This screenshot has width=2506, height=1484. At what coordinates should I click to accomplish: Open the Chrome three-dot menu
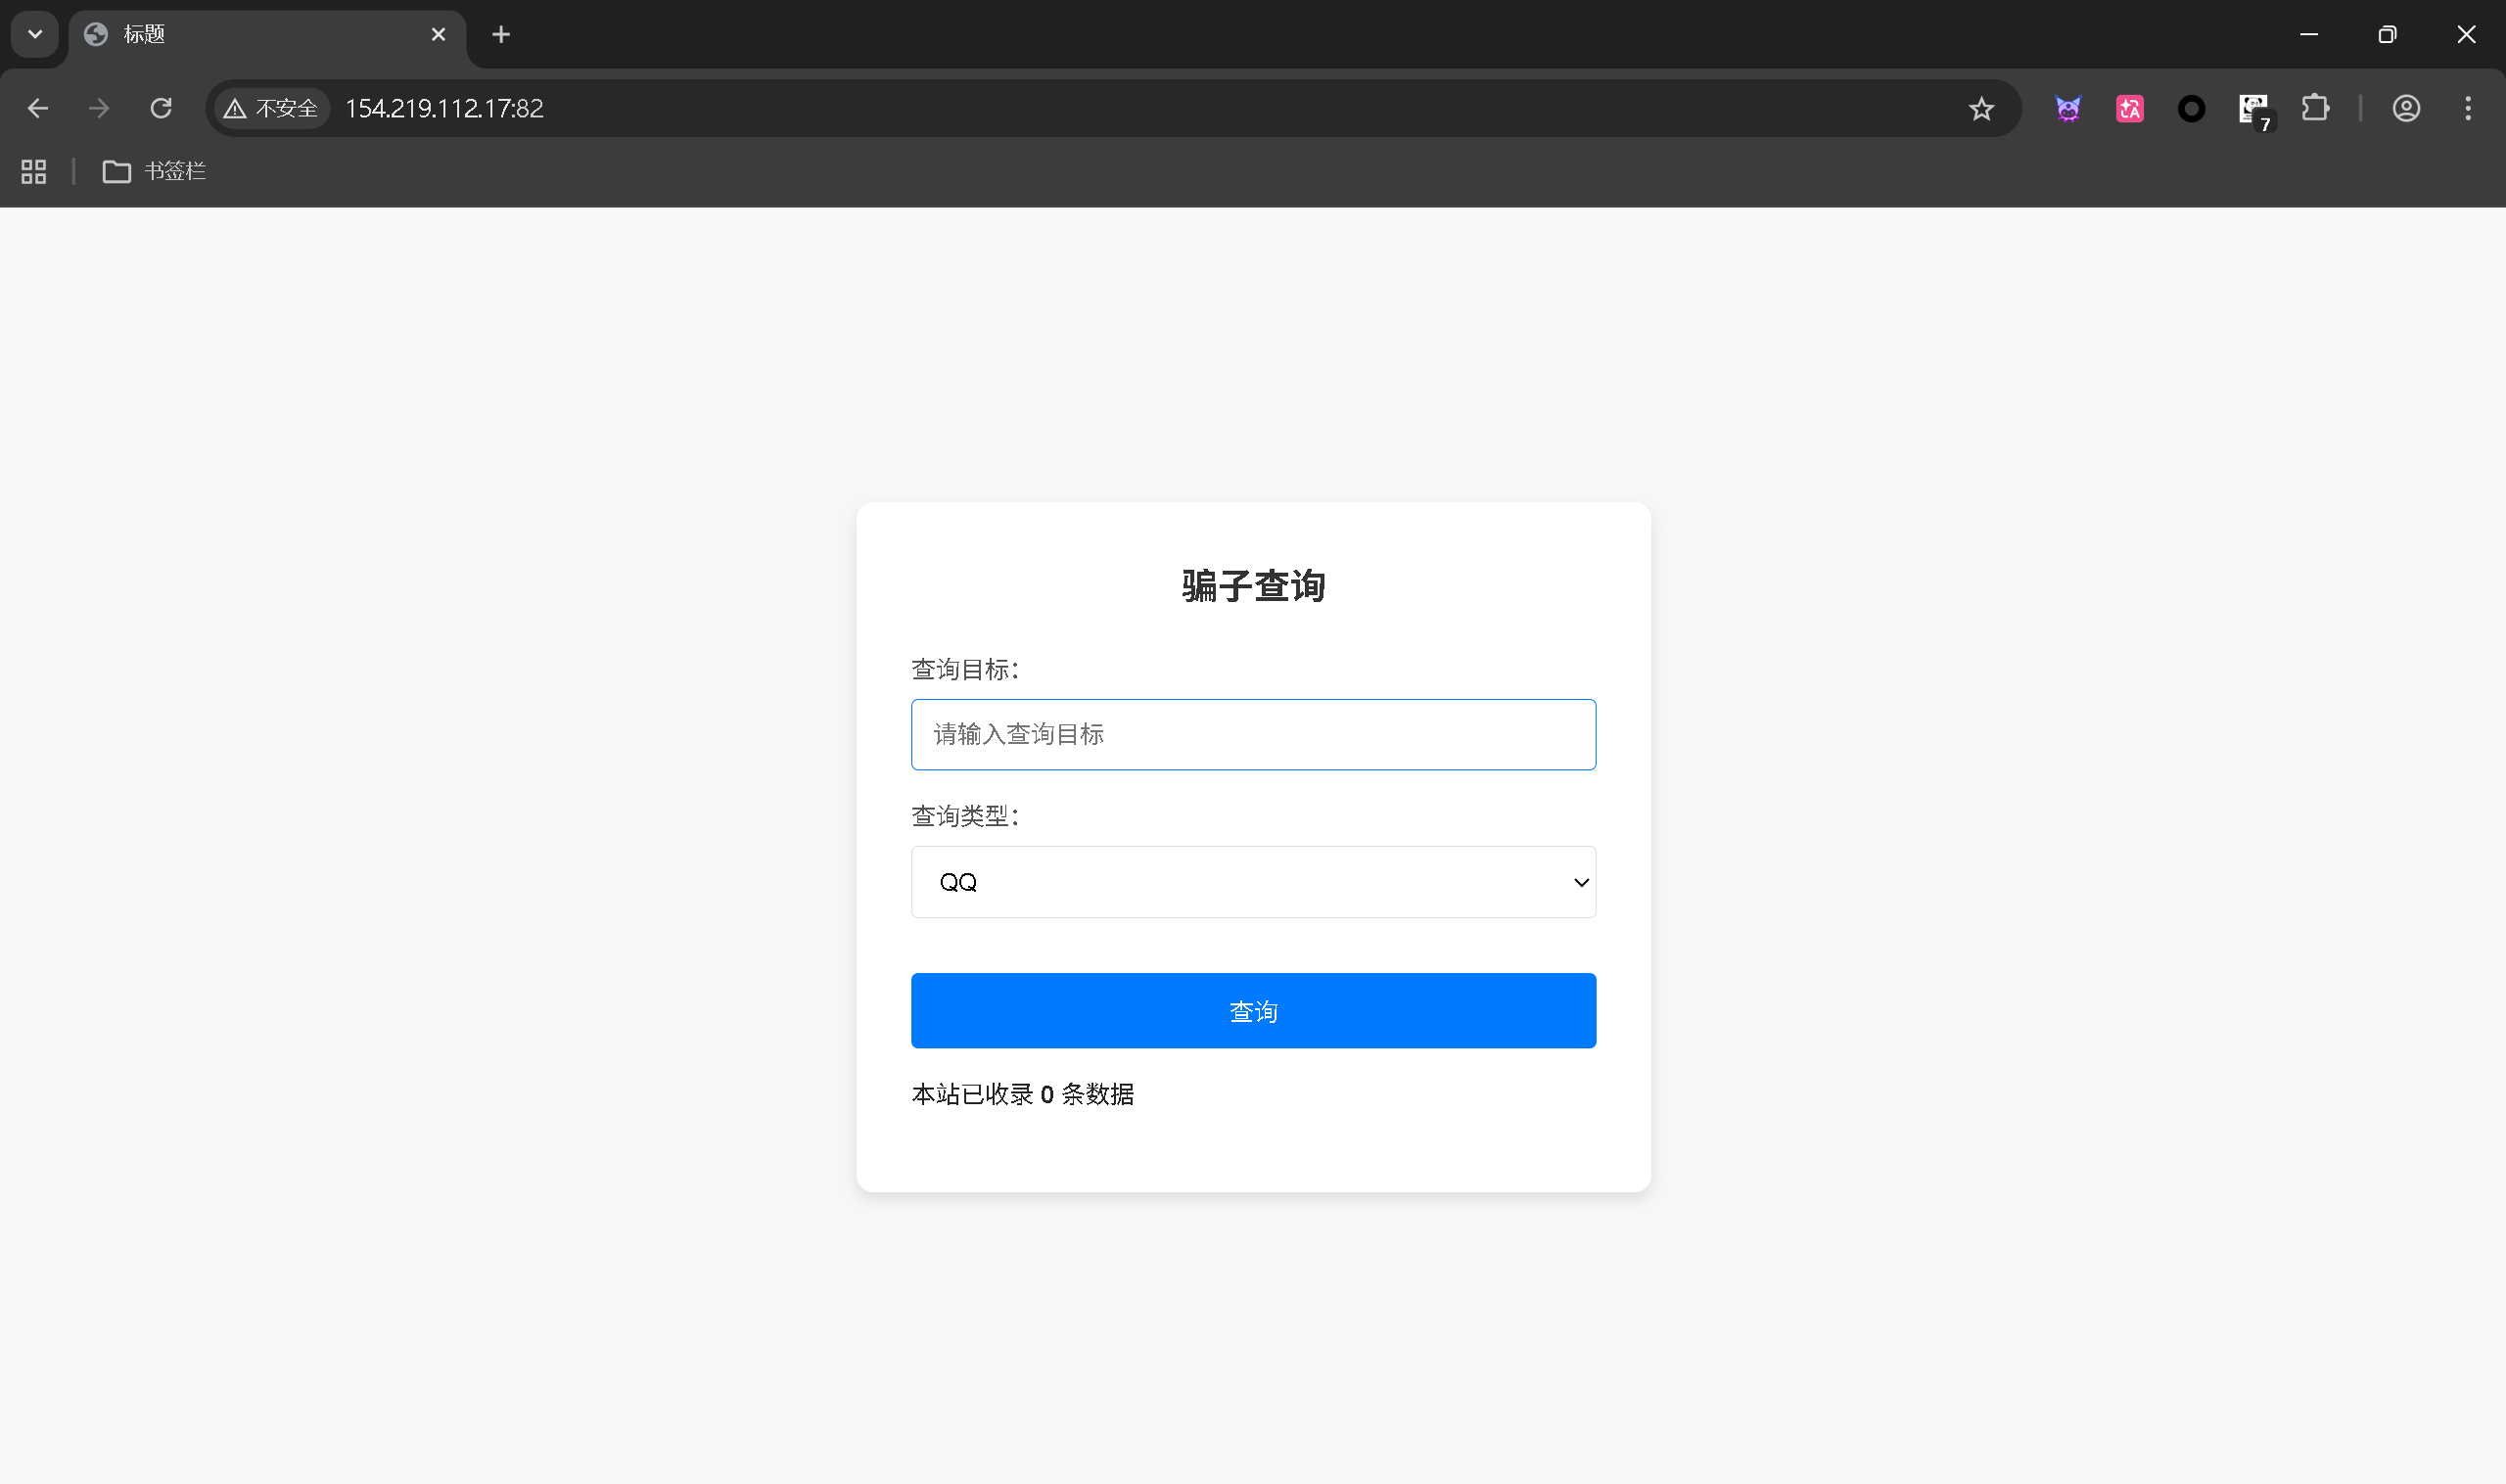(2468, 108)
